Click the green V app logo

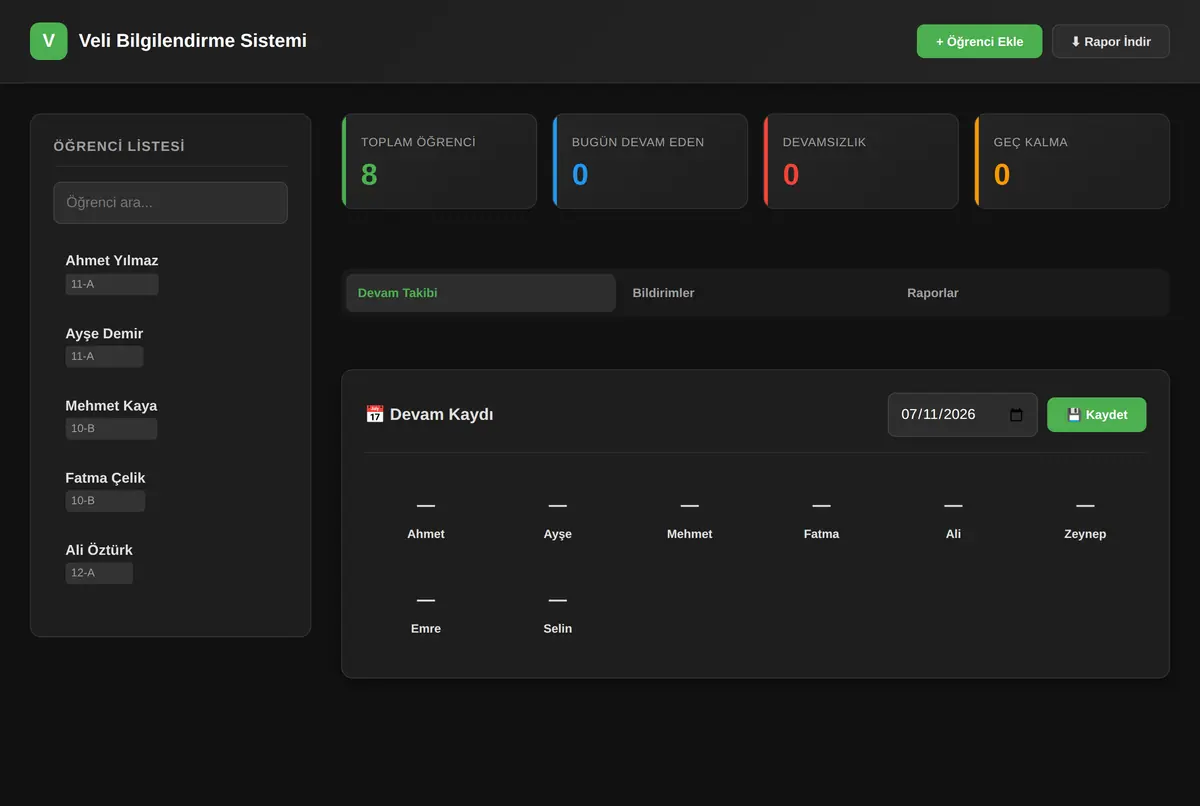point(49,41)
